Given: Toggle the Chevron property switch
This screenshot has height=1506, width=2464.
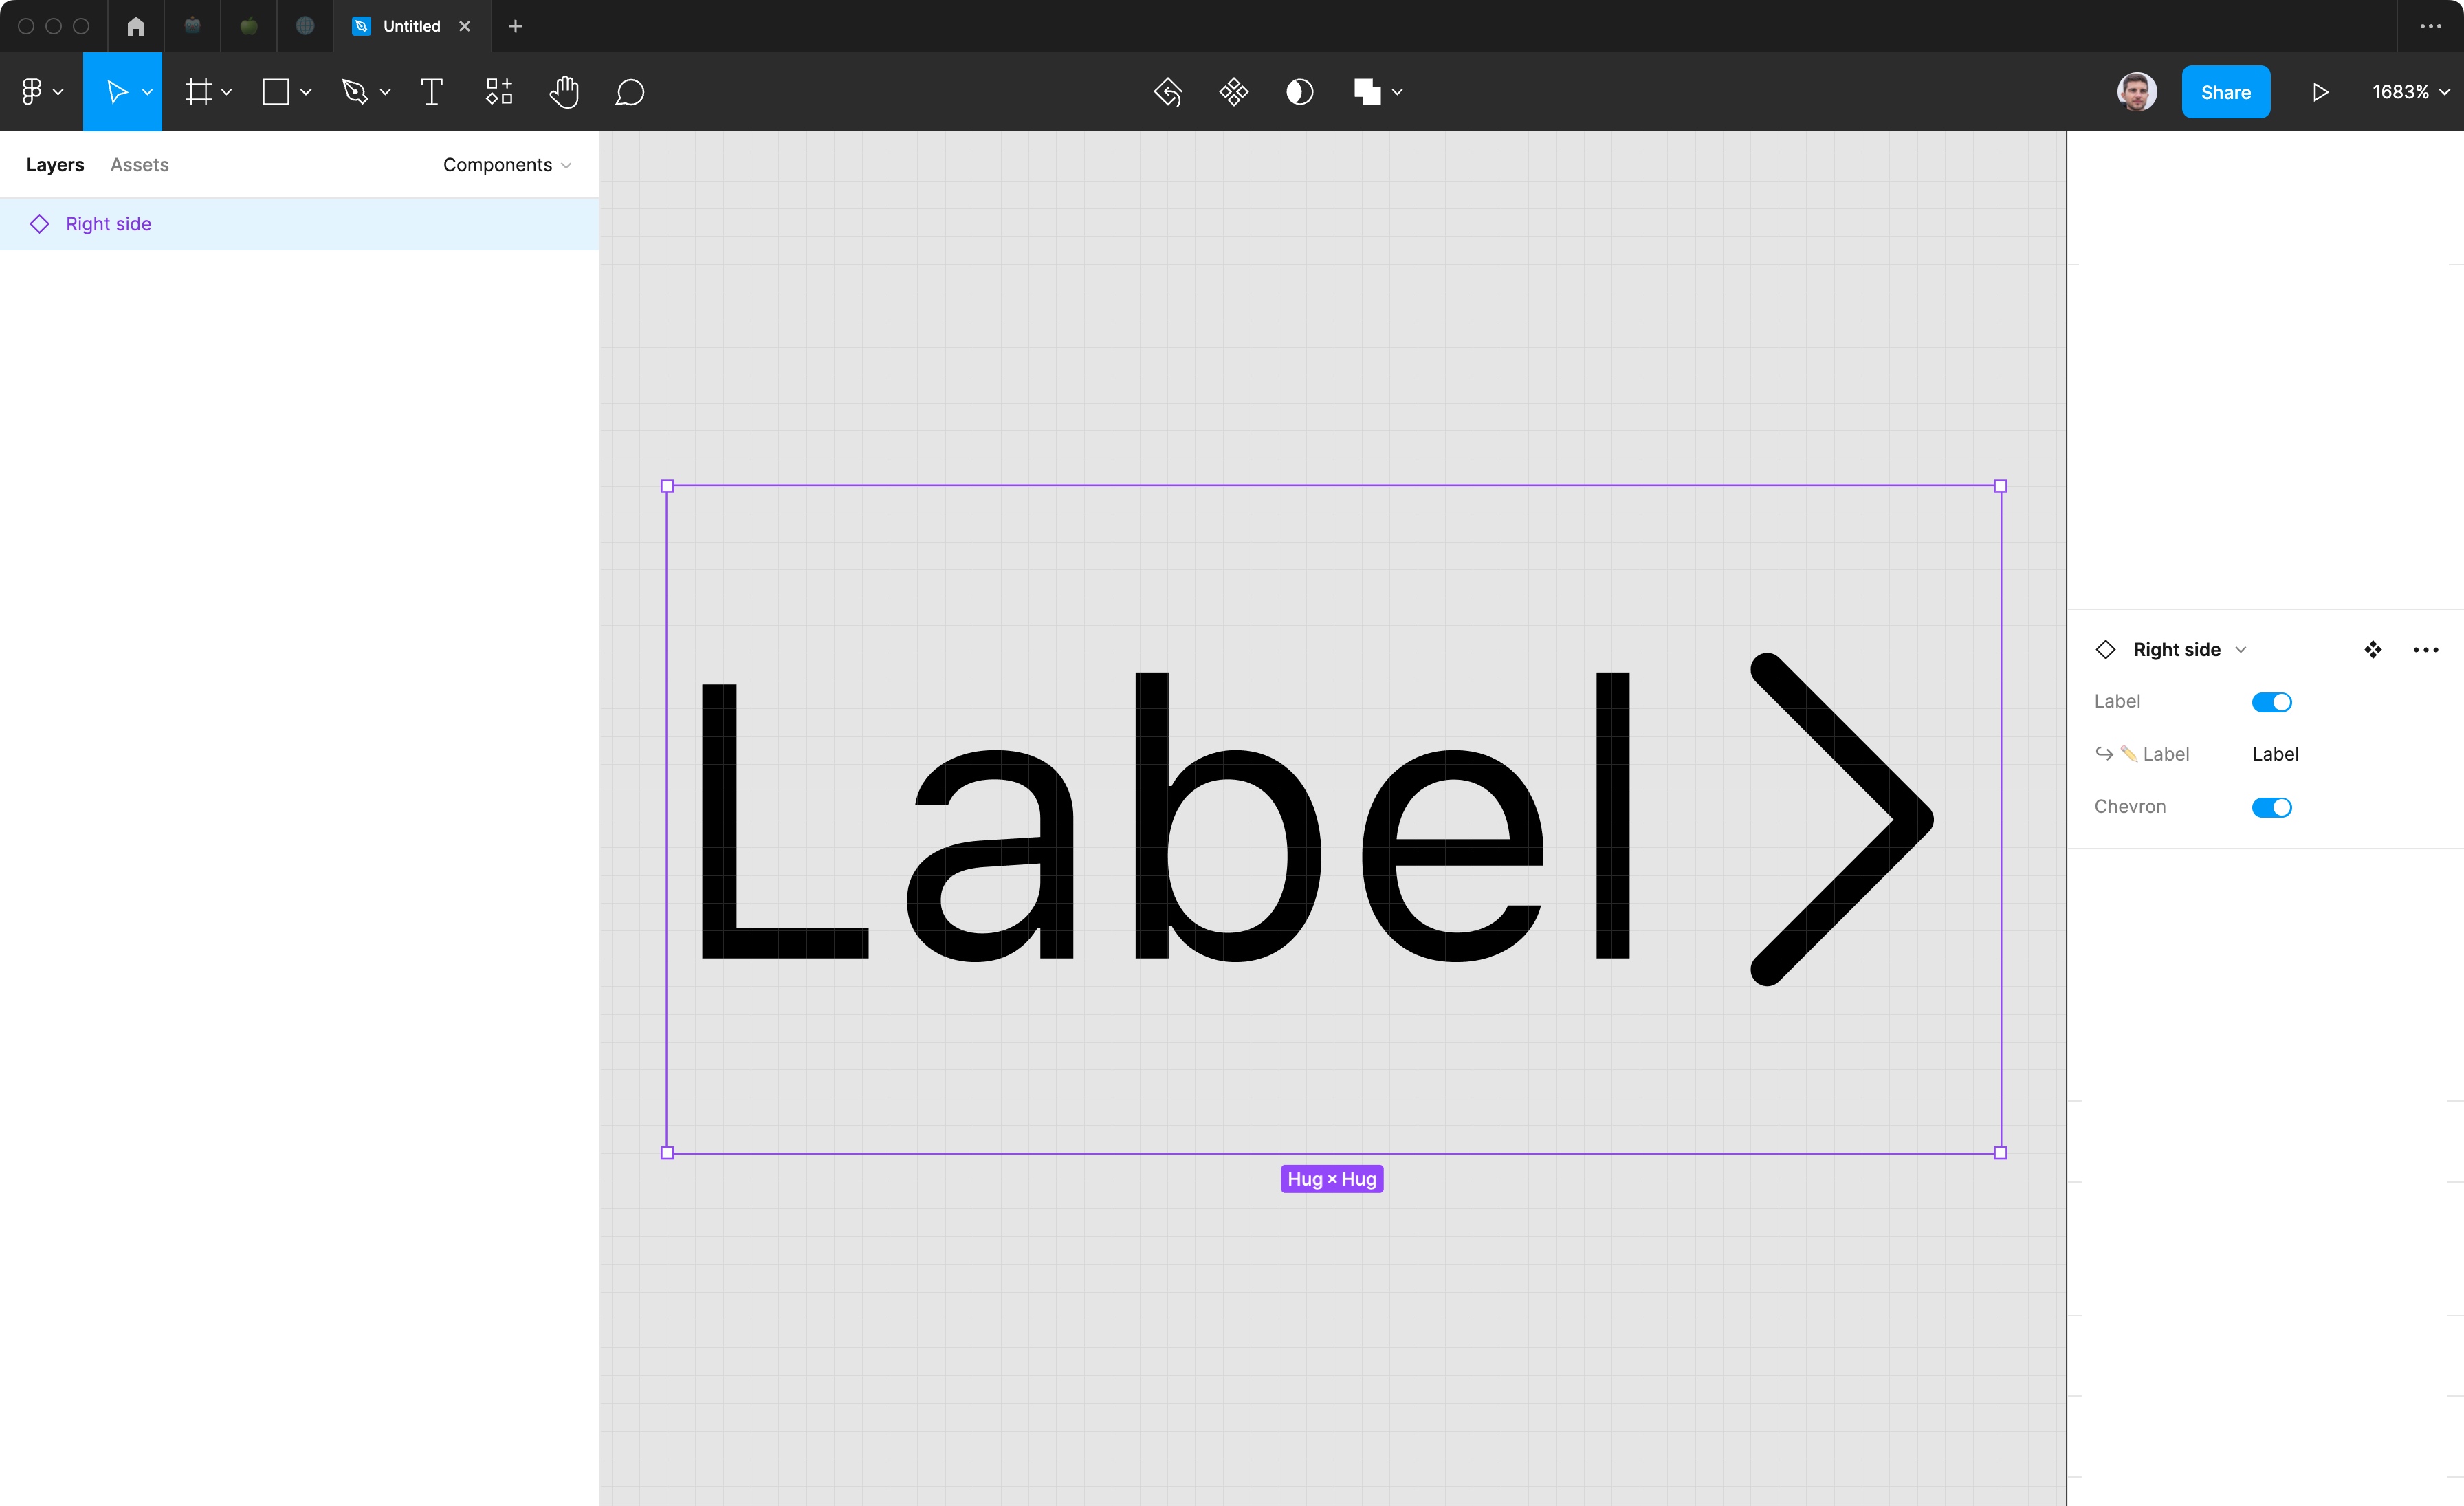Looking at the screenshot, I should [2271, 807].
